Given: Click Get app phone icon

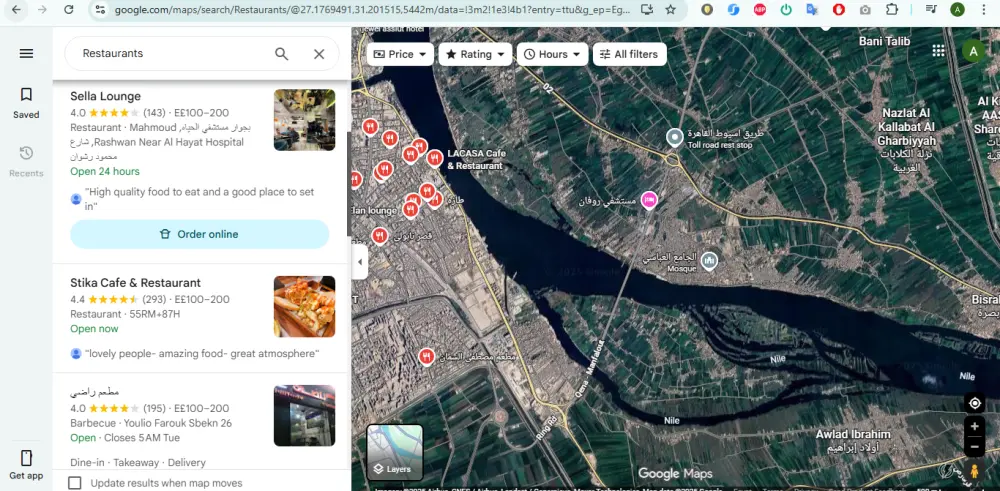Looking at the screenshot, I should click(26, 458).
